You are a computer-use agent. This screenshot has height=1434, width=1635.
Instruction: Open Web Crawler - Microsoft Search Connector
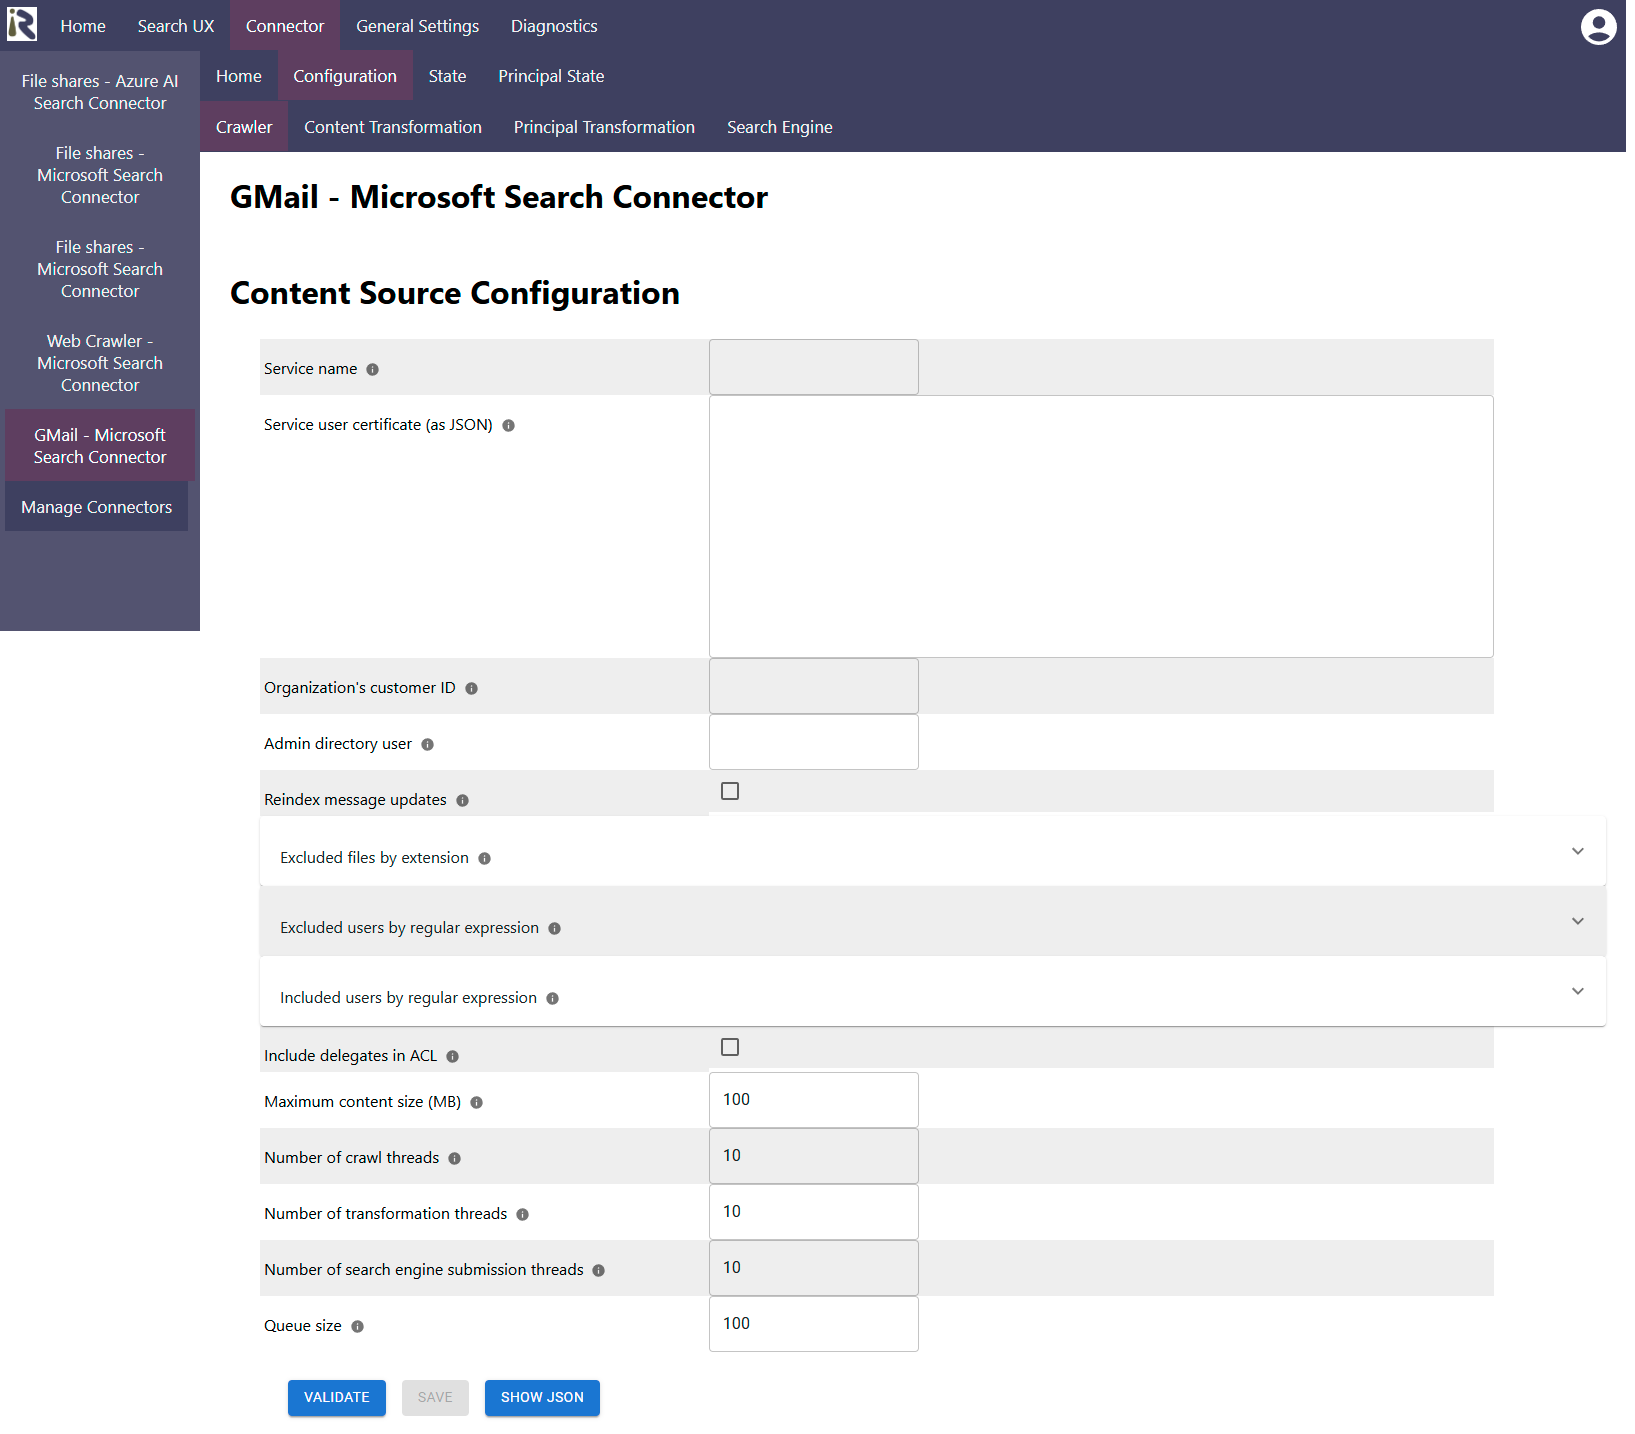[100, 363]
